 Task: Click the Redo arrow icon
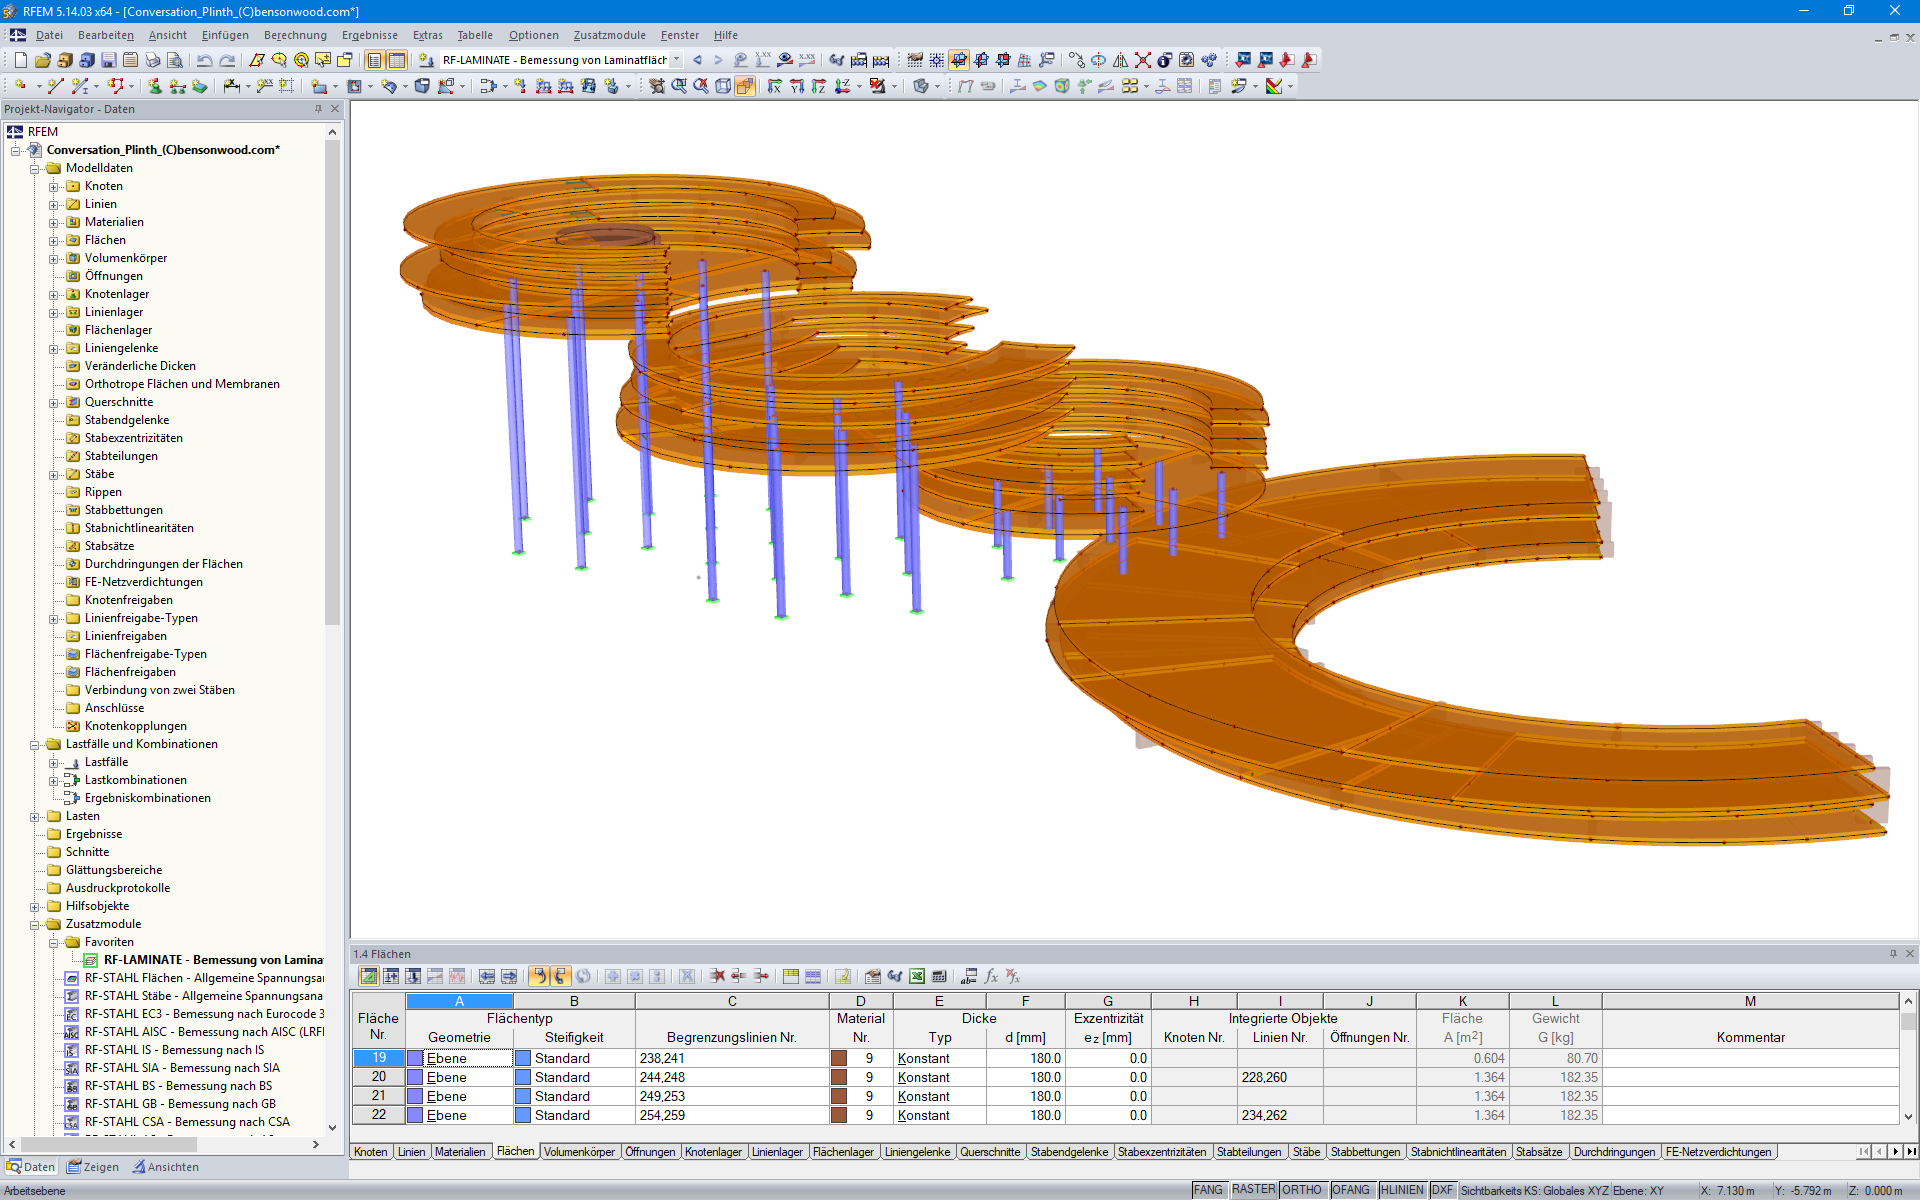(228, 60)
